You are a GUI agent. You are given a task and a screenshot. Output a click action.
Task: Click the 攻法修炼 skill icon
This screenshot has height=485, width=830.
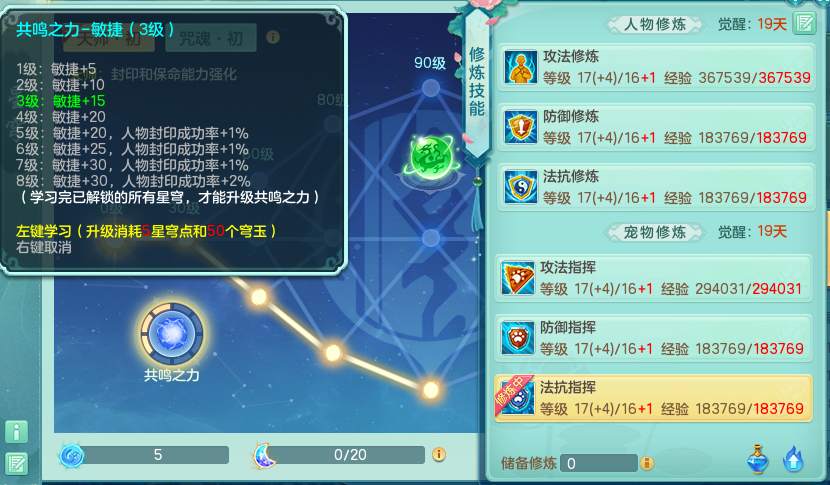tap(520, 67)
